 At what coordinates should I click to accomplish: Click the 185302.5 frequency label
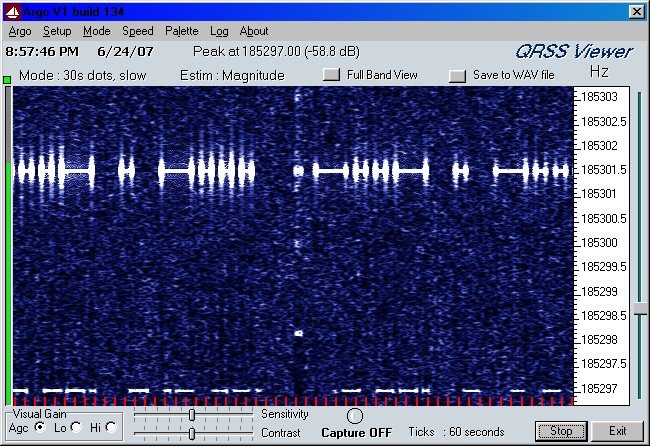click(x=604, y=122)
